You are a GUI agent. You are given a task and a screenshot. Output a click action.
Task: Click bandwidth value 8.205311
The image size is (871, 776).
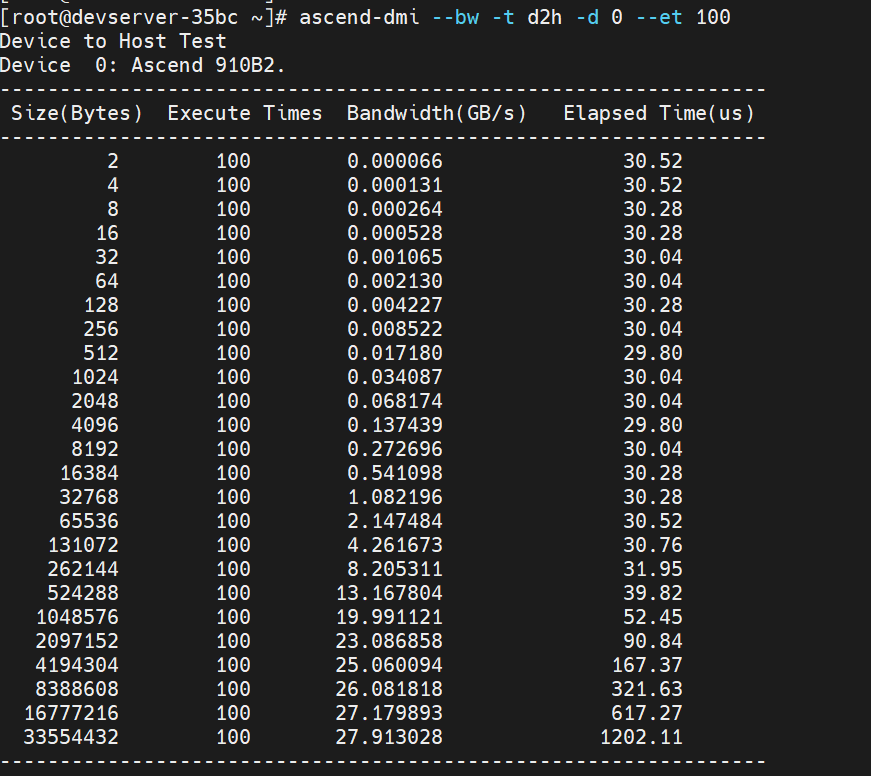pyautogui.click(x=395, y=569)
